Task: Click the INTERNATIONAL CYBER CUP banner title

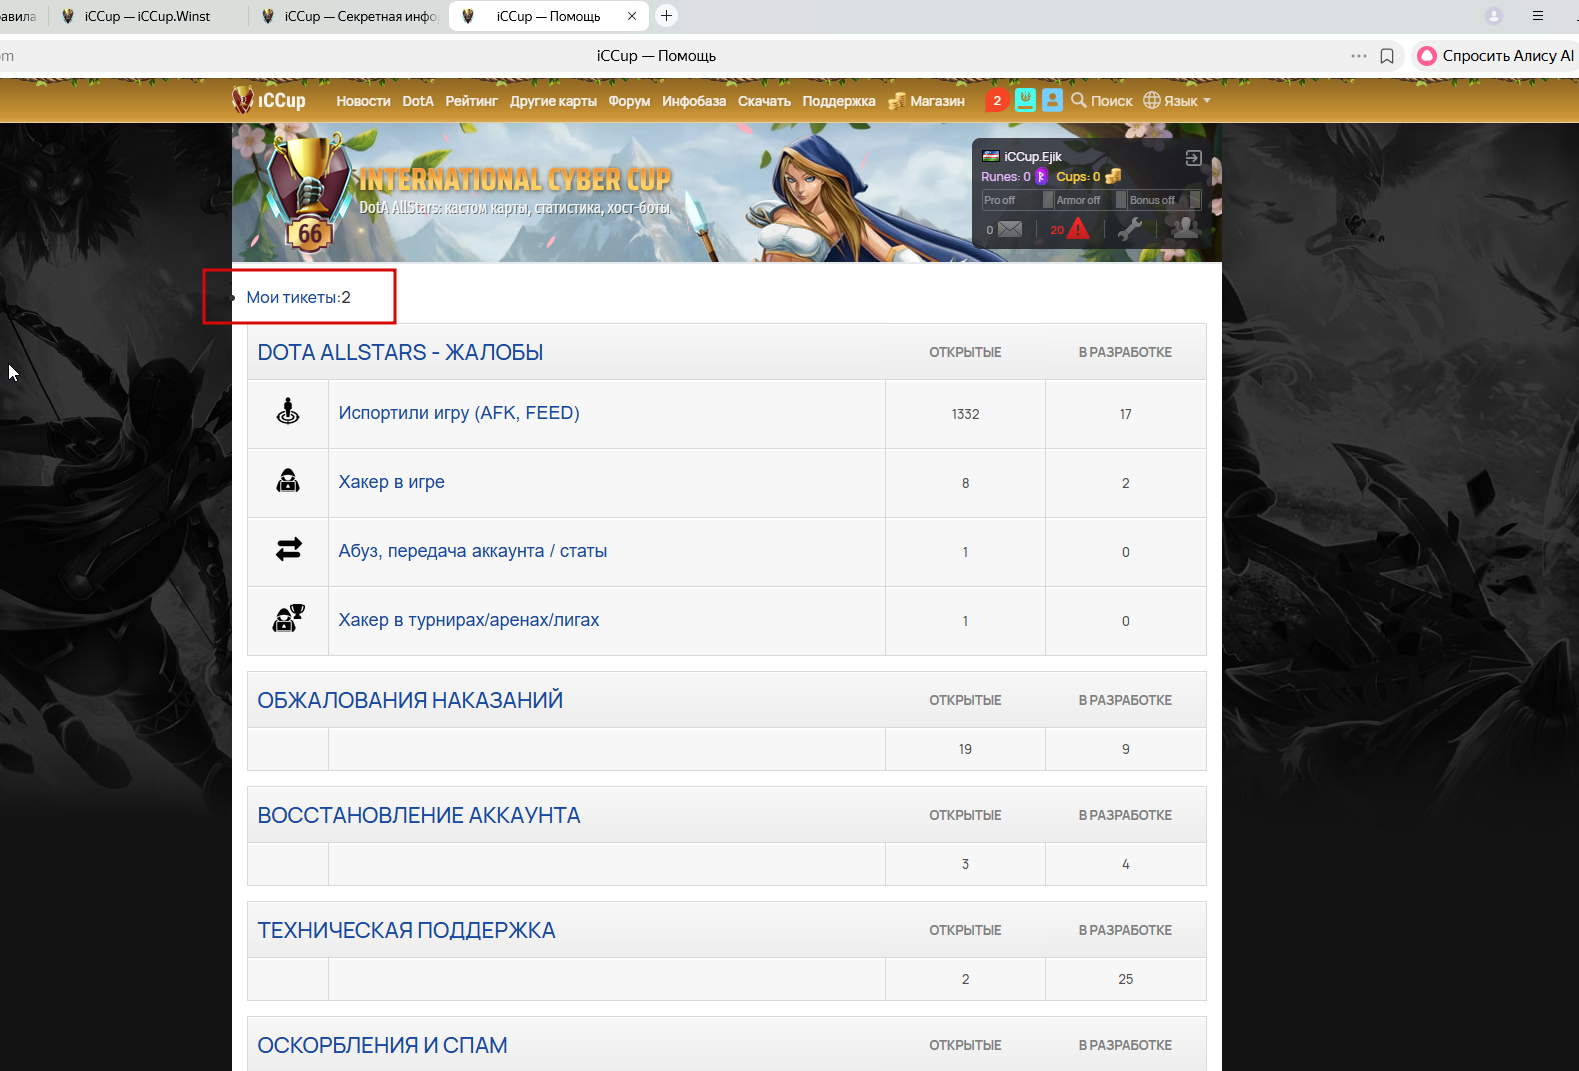Action: [x=515, y=179]
